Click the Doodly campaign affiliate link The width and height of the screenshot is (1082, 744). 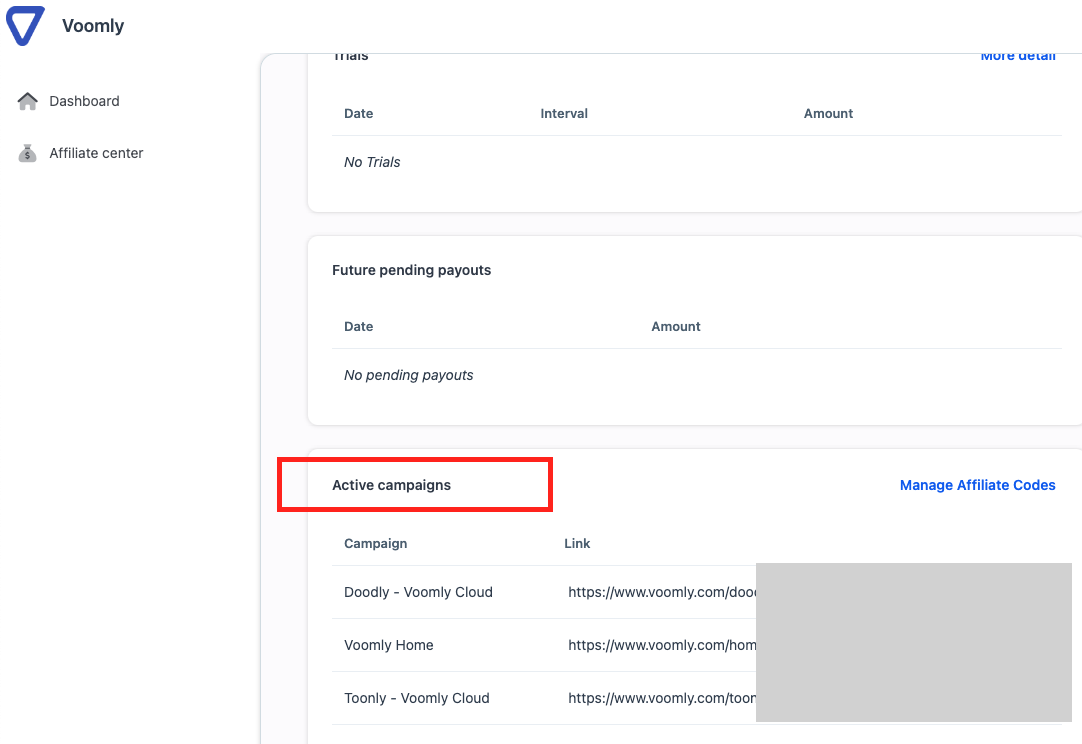tap(662, 592)
